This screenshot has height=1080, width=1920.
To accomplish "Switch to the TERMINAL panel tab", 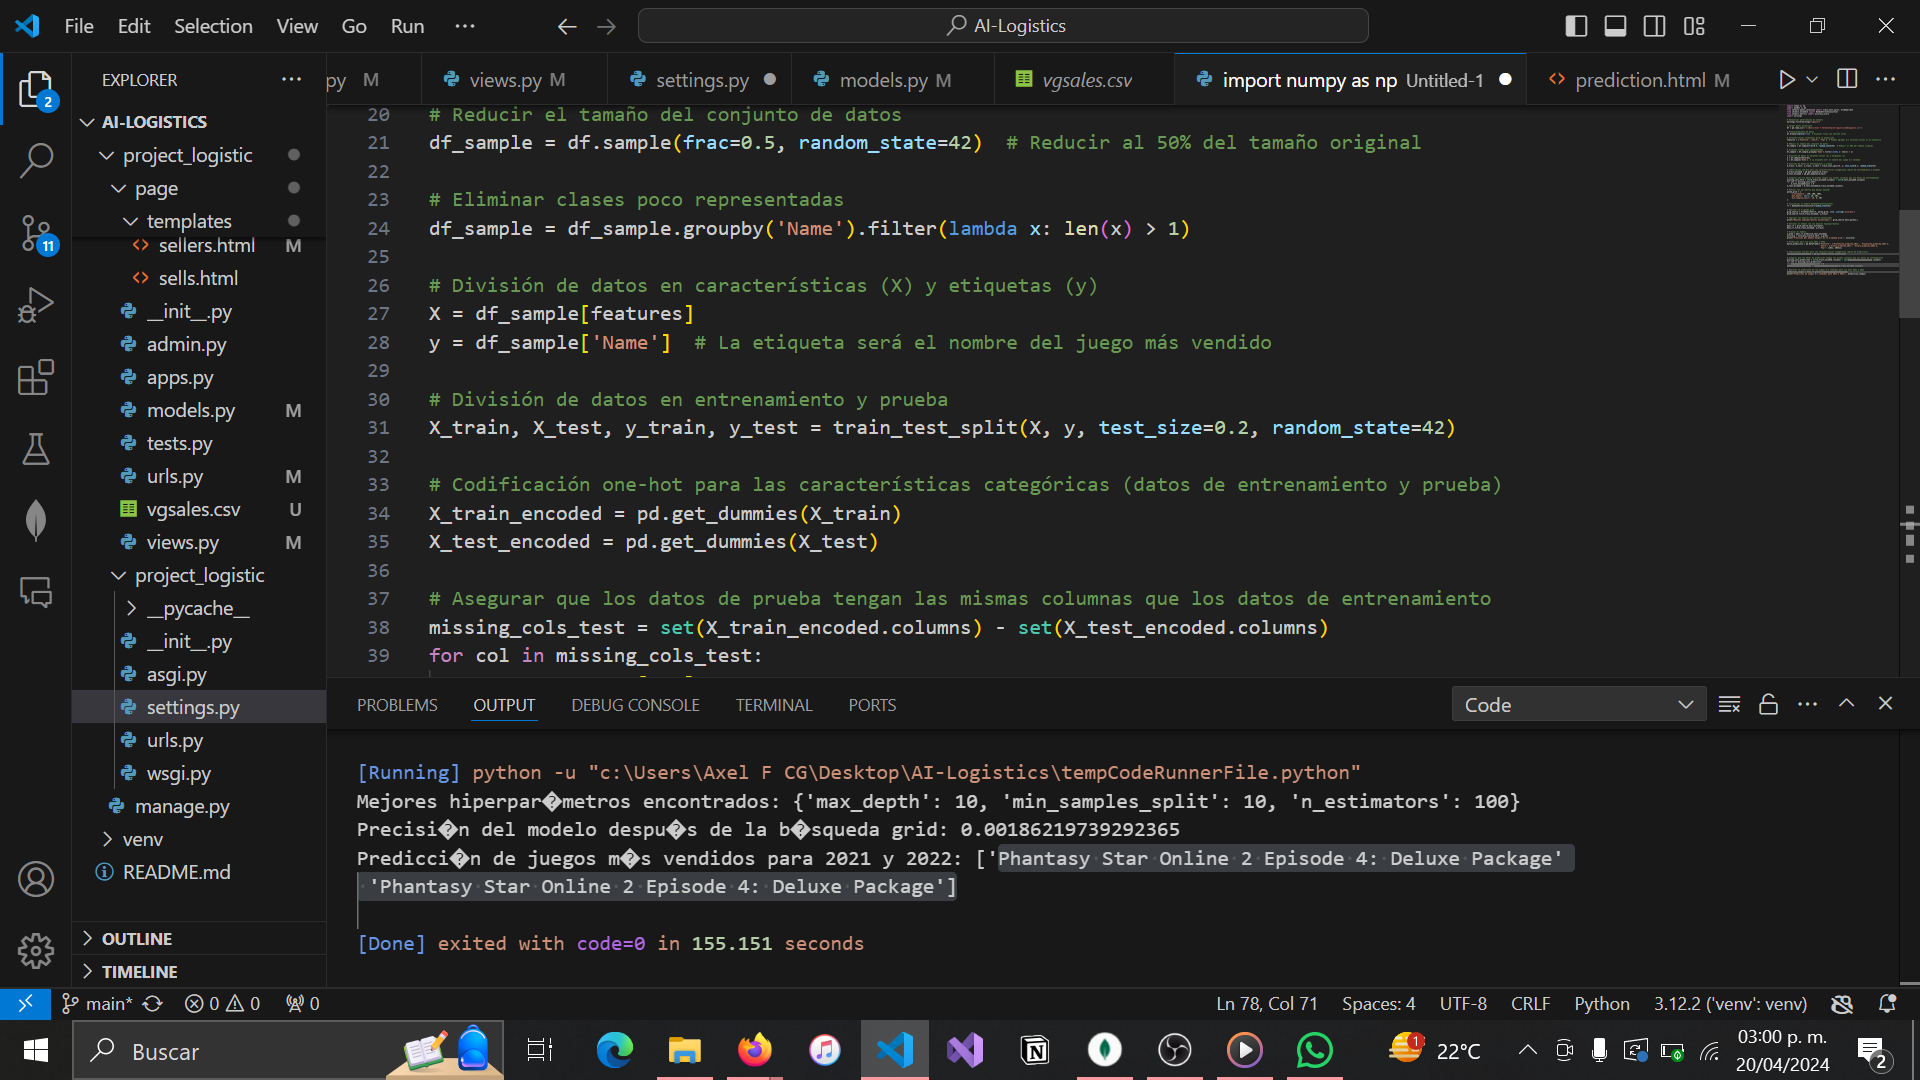I will click(774, 705).
